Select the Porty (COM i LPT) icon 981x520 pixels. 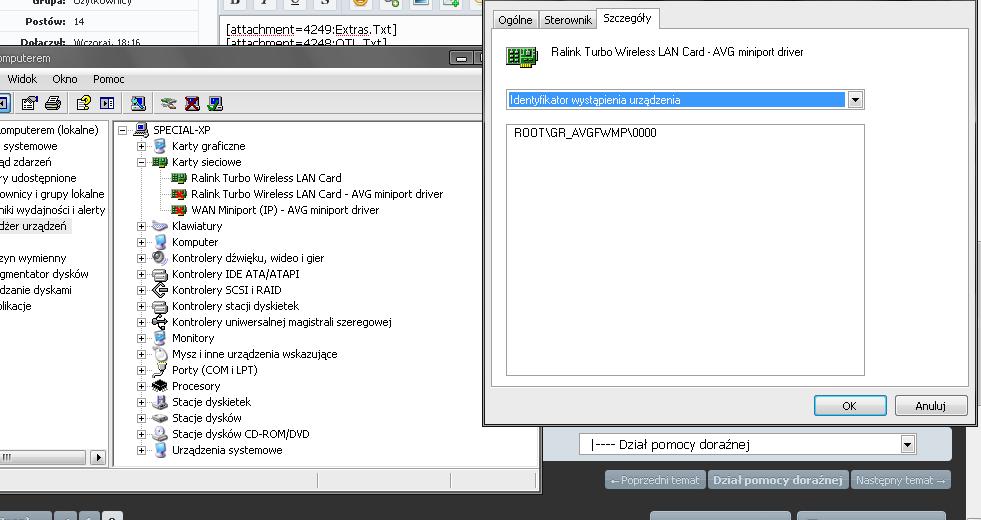[160, 370]
